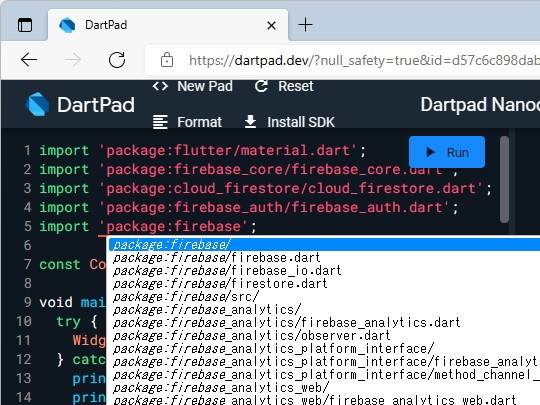Click the const keyword on line 7
This screenshot has height=405, width=540.
[60, 264]
